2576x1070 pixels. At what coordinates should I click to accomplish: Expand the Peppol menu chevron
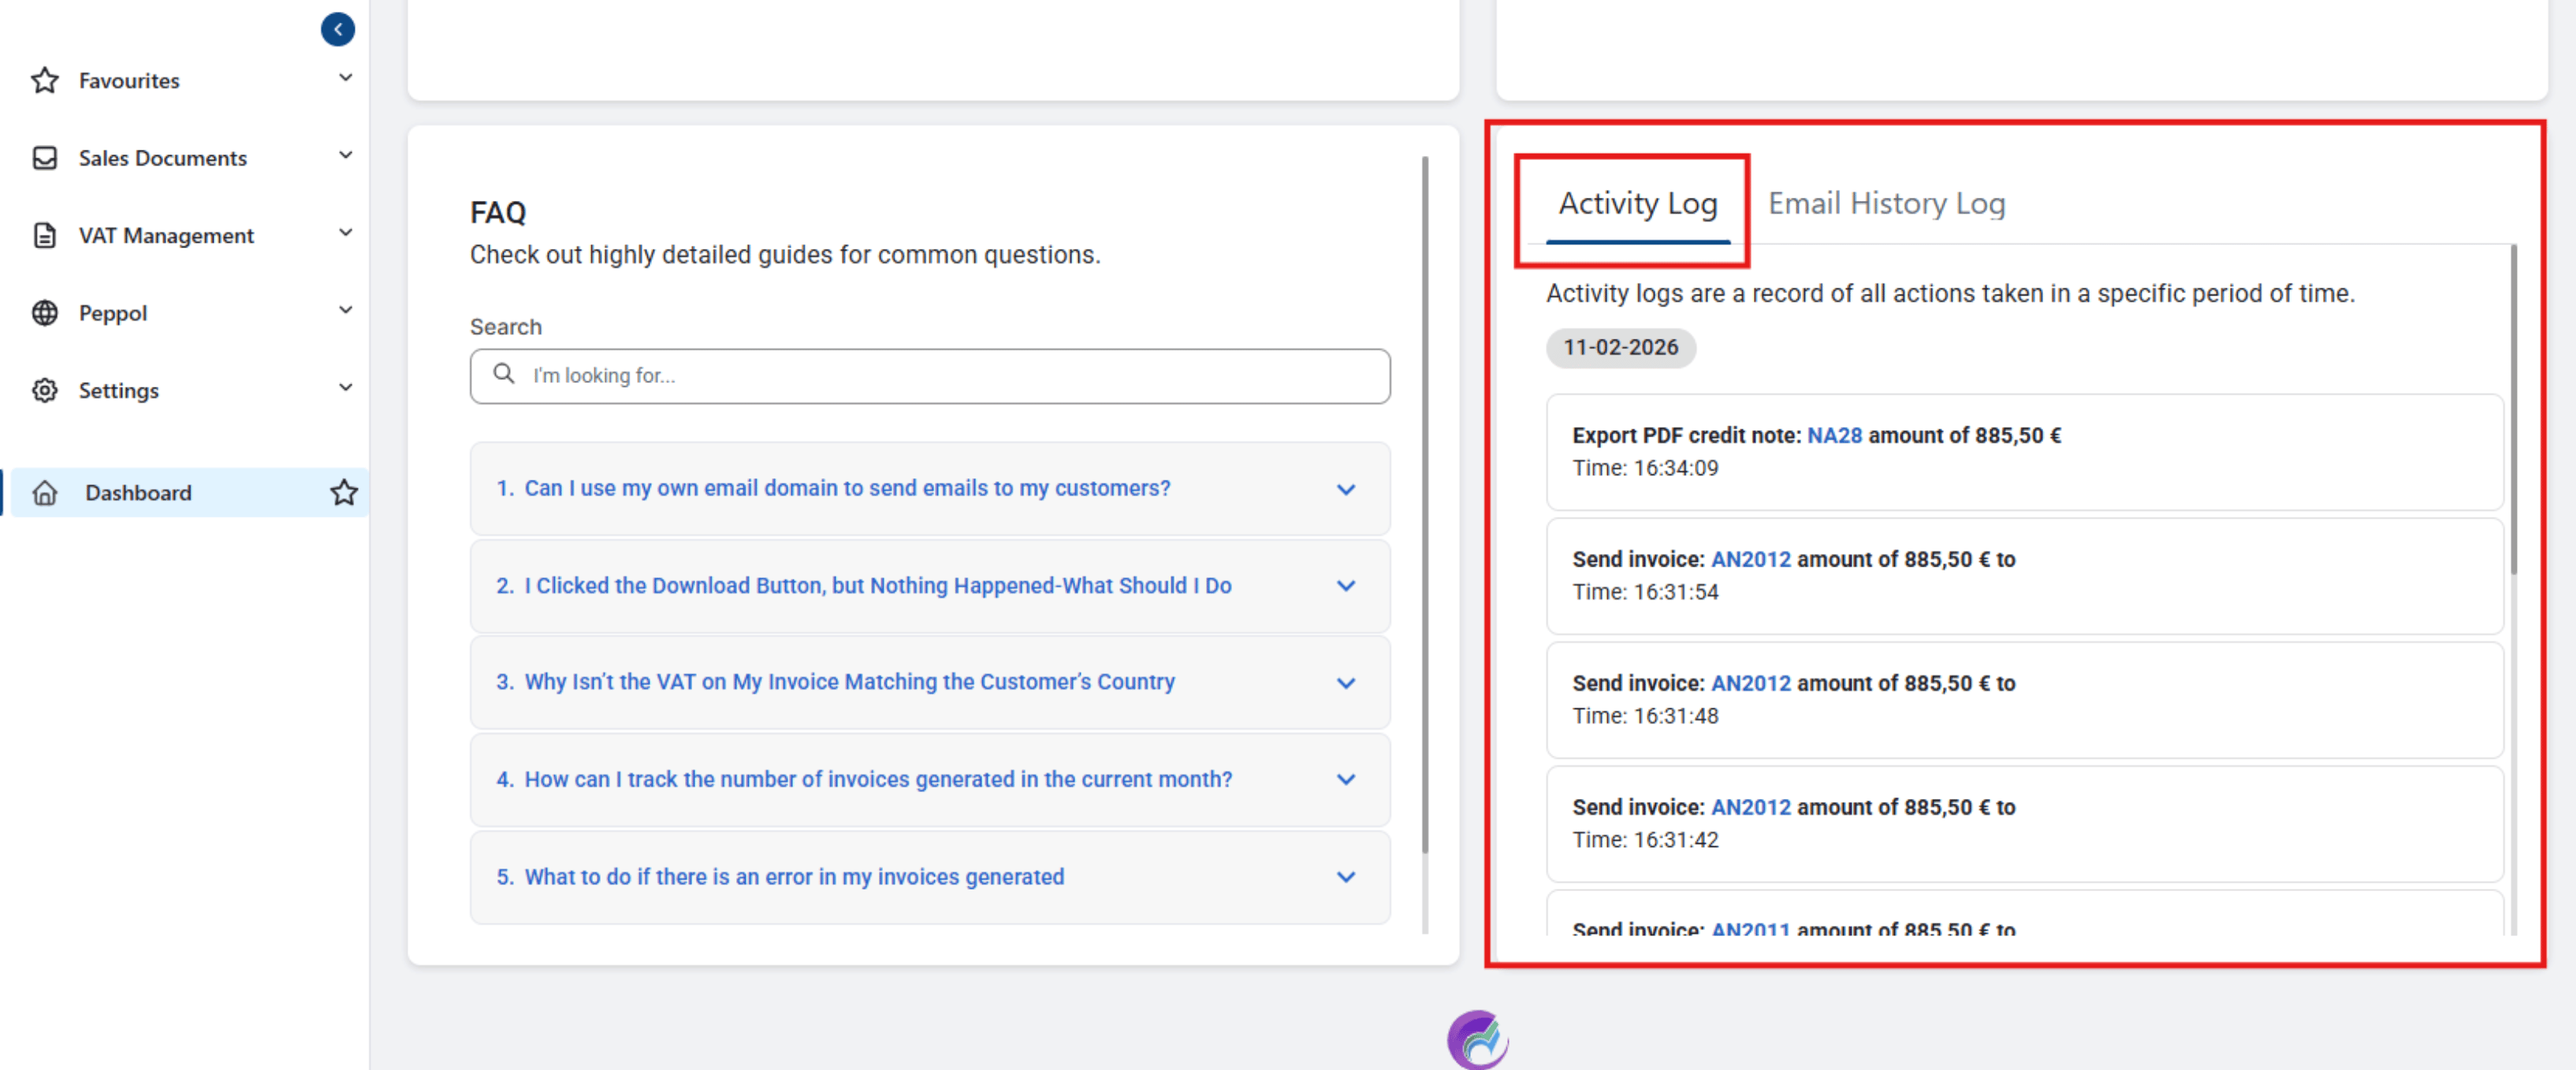click(345, 311)
